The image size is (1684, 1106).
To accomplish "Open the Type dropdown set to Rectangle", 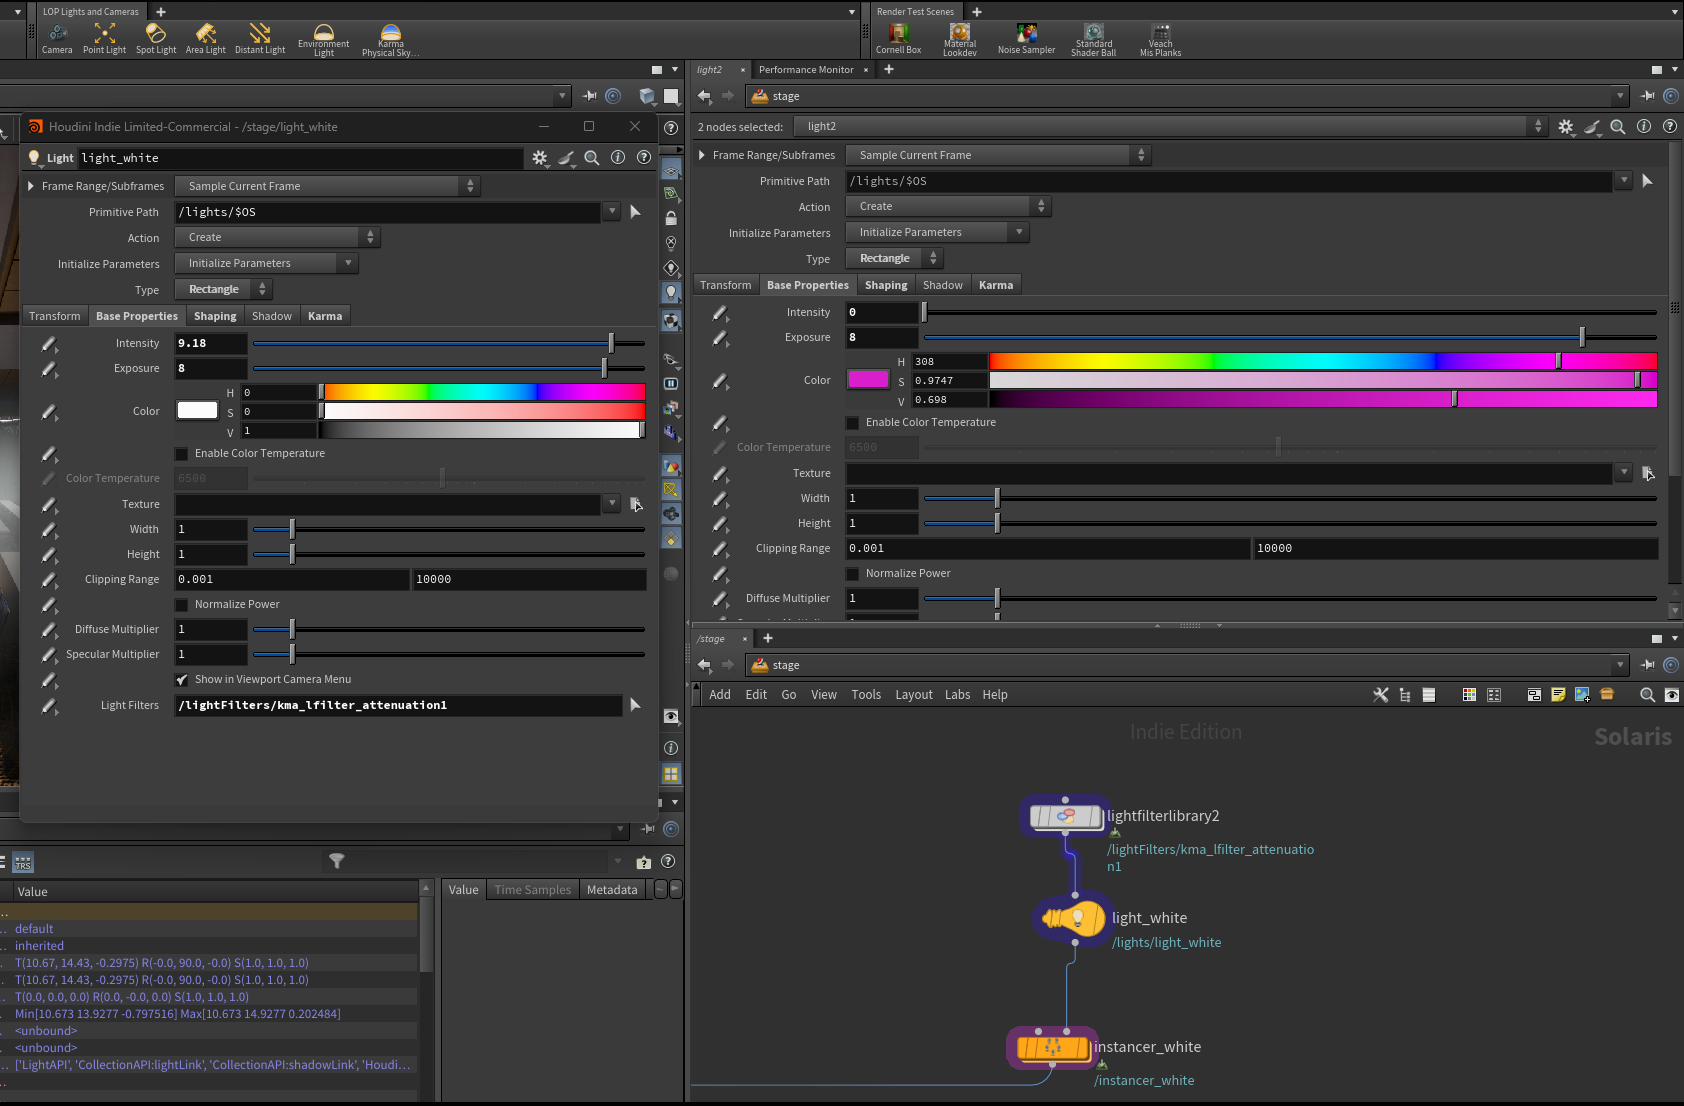I will coord(222,290).
